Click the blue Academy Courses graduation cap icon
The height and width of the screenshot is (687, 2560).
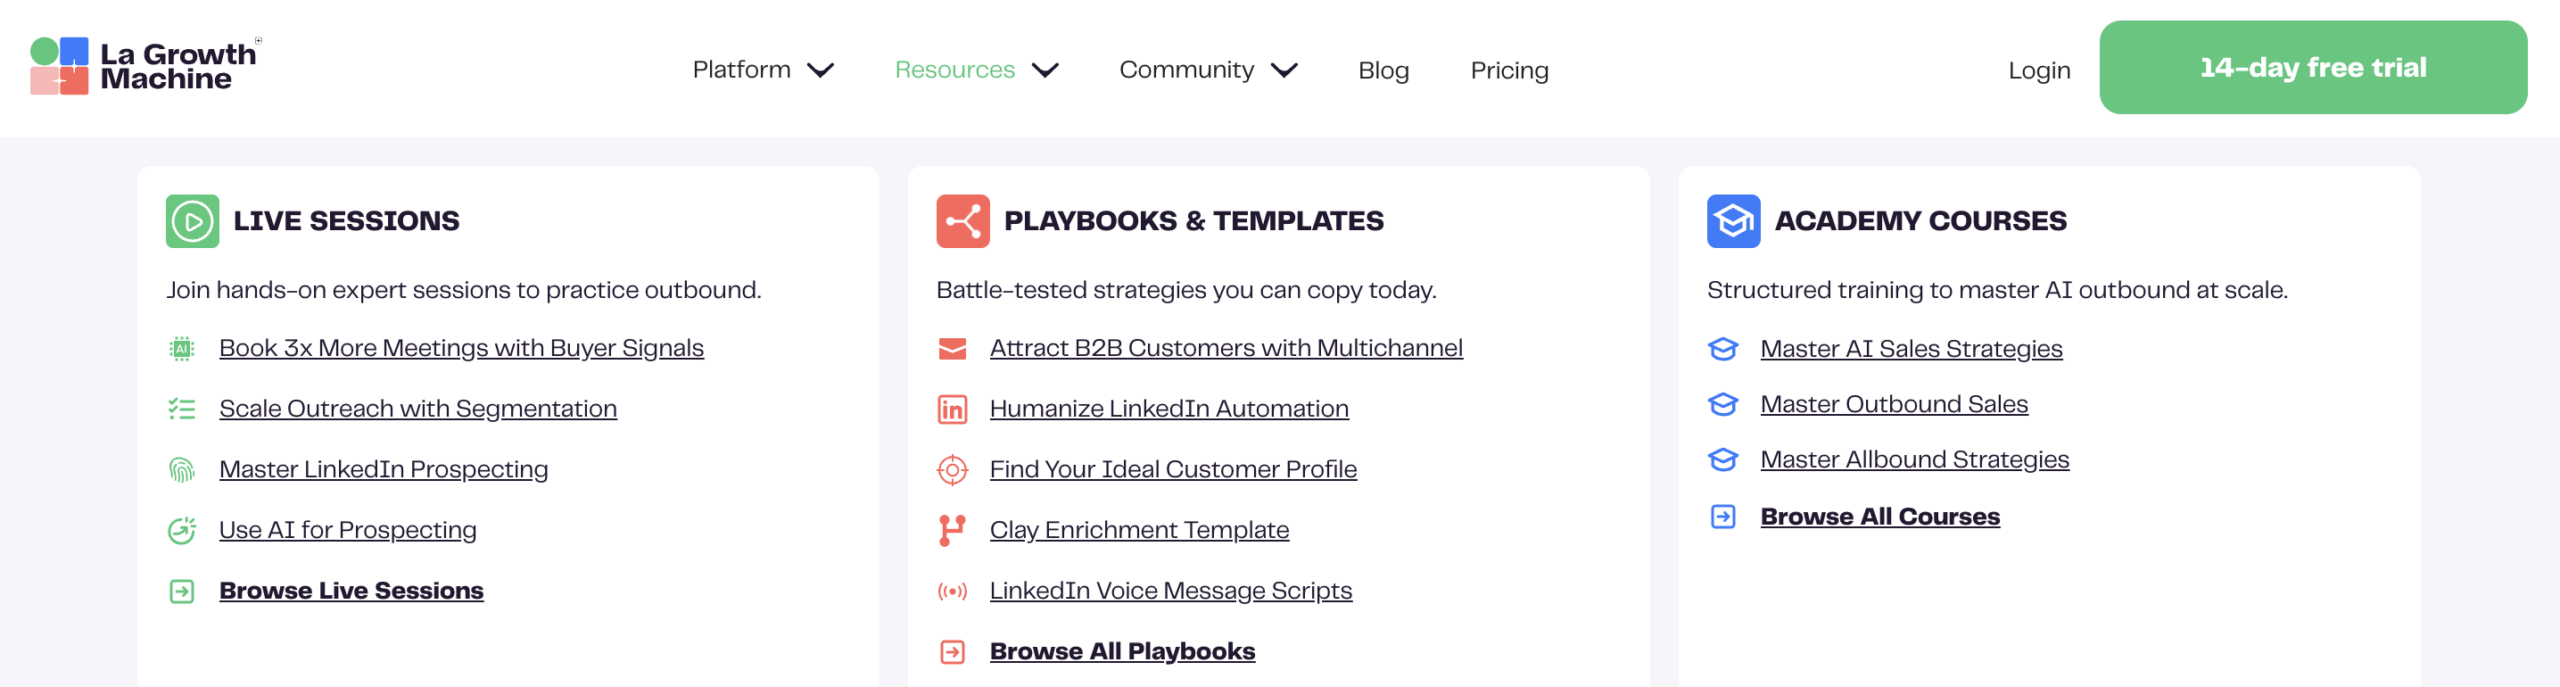(1733, 221)
